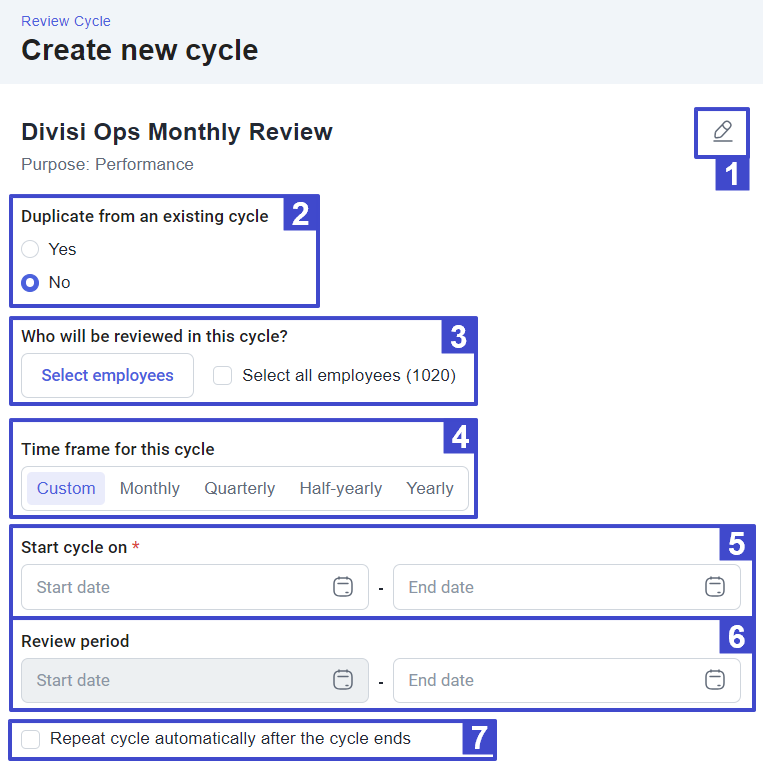Click calendar icon in Review period start date
763x772 pixels.
pyautogui.click(x=343, y=680)
